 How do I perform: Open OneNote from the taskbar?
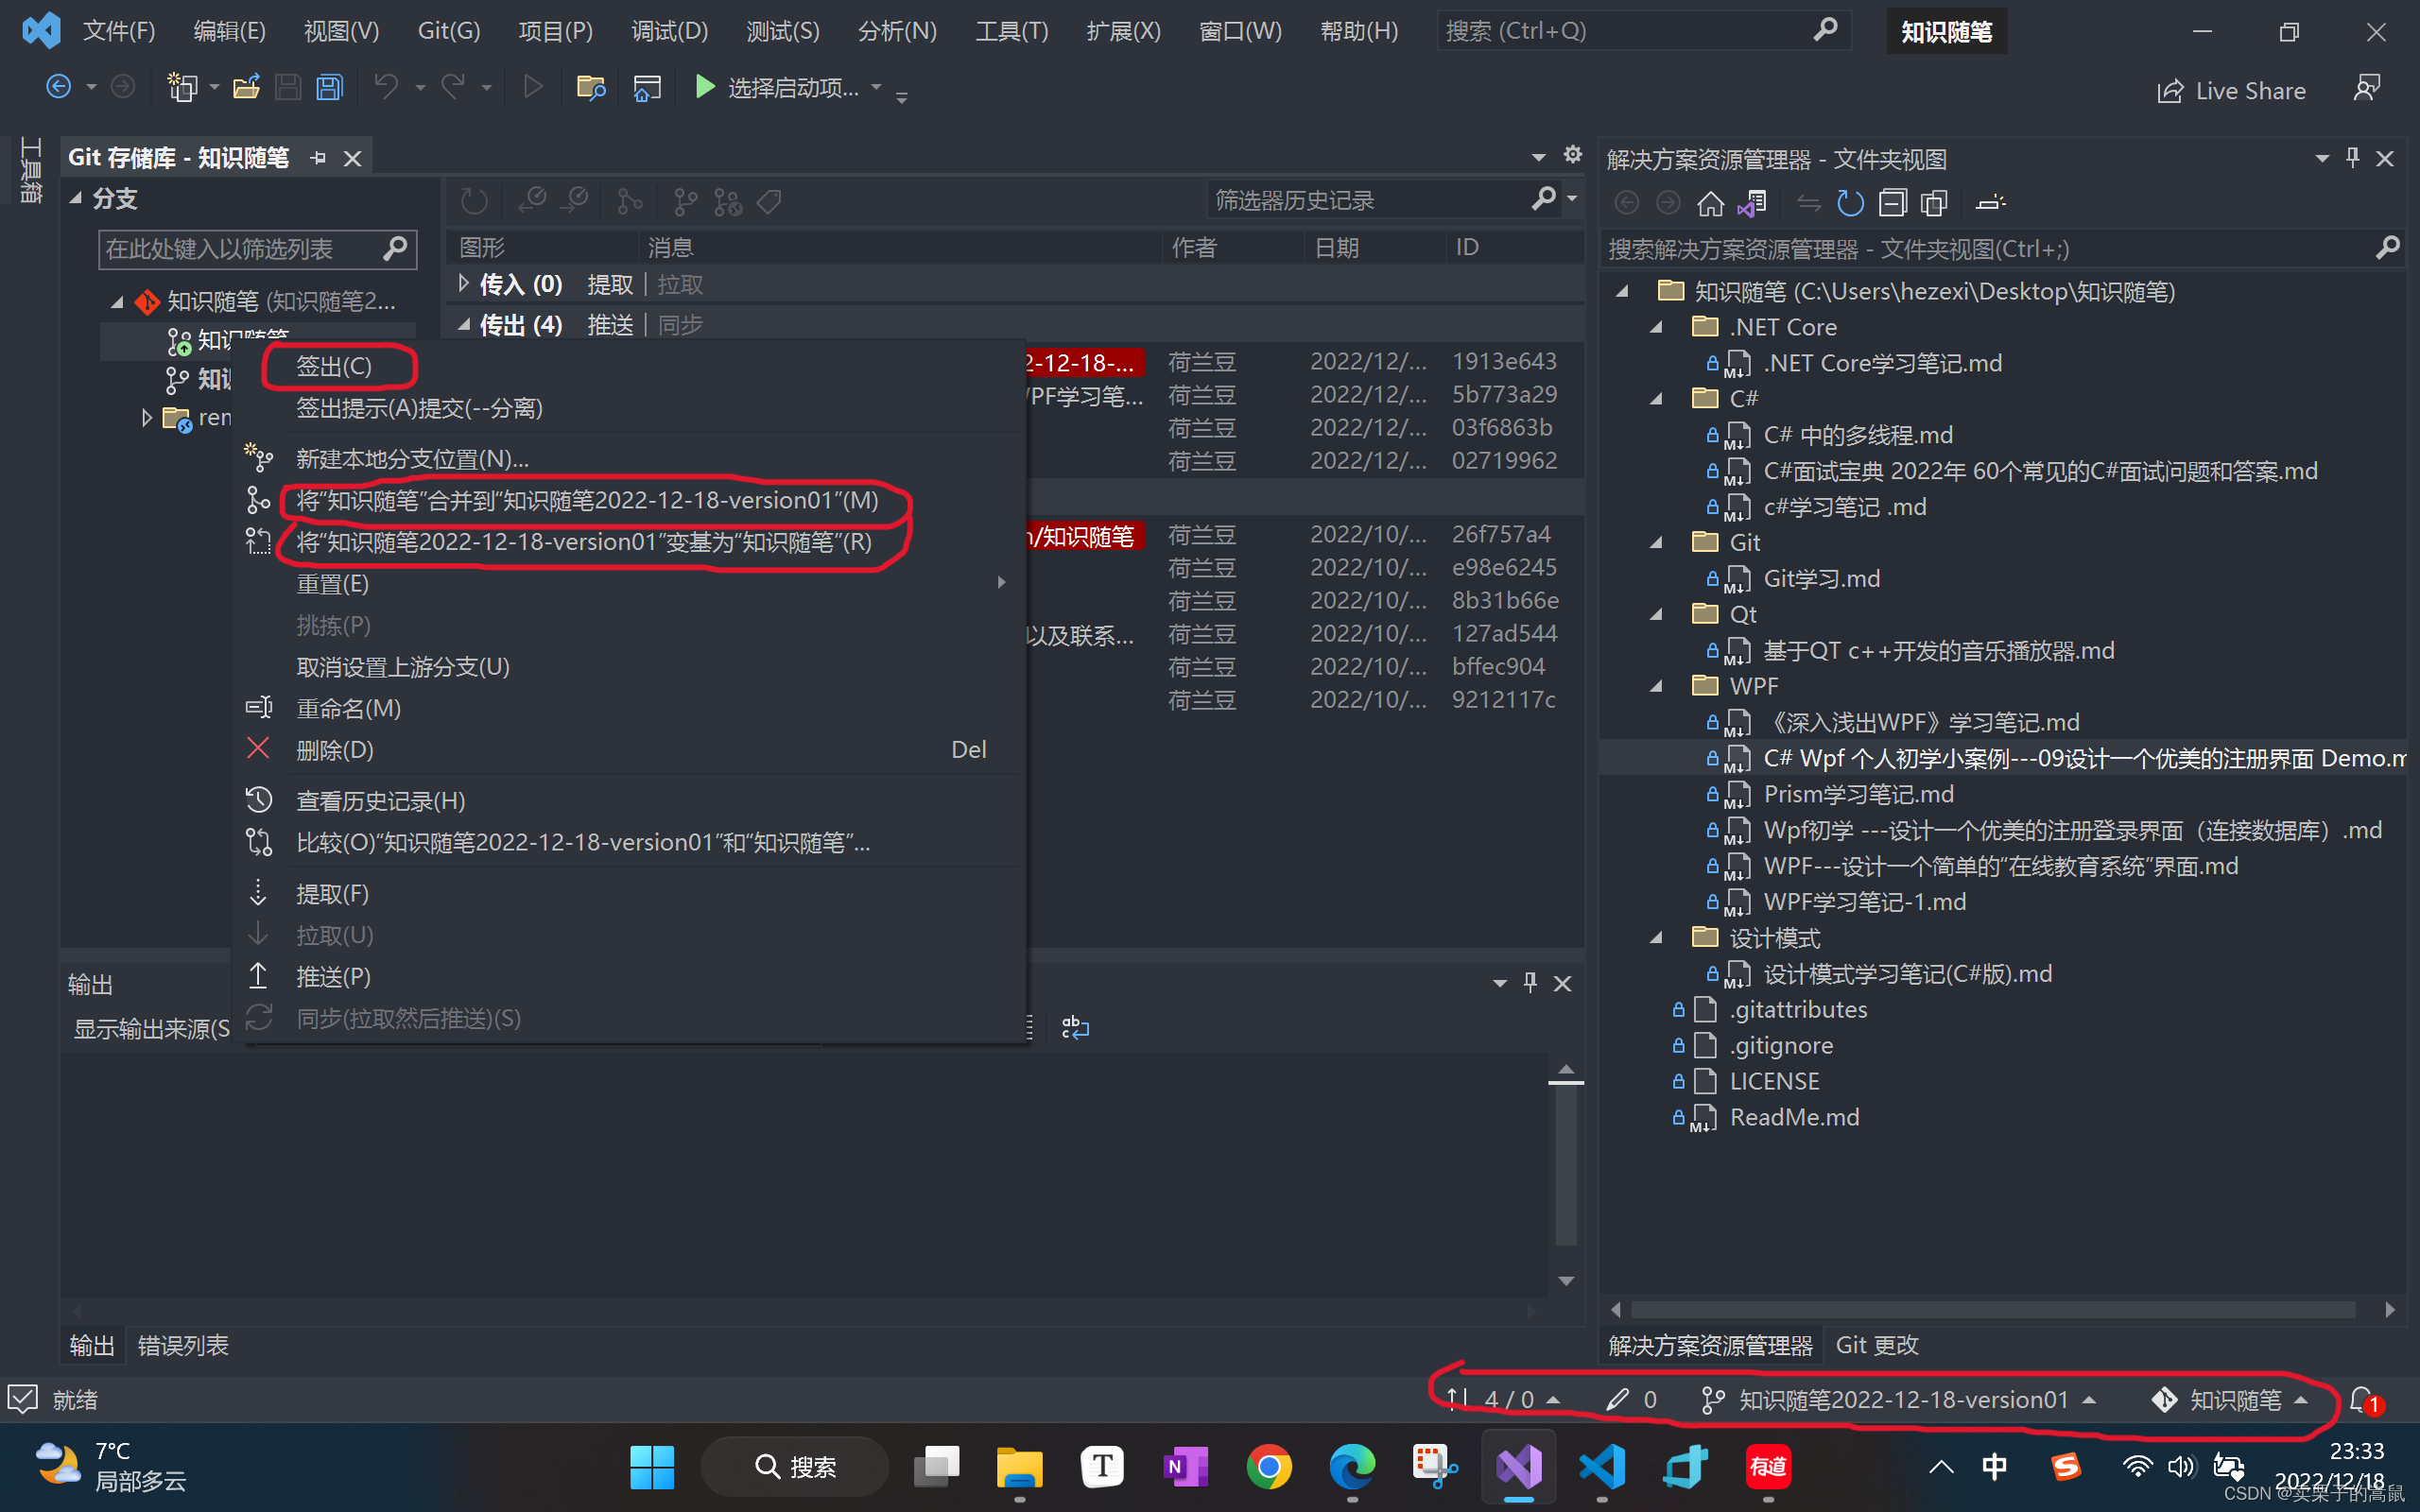tap(1186, 1467)
